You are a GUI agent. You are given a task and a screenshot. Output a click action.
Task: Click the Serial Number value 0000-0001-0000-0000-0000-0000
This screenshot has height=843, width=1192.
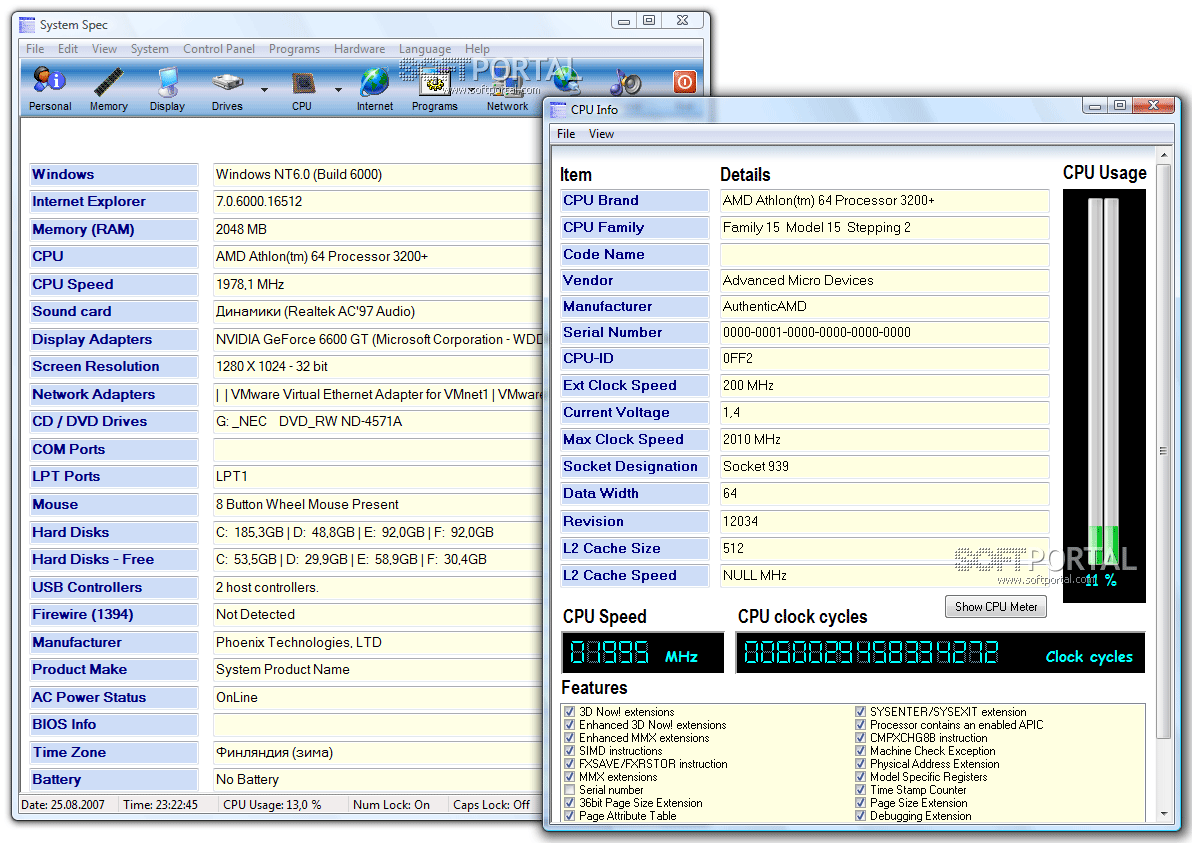pos(816,332)
